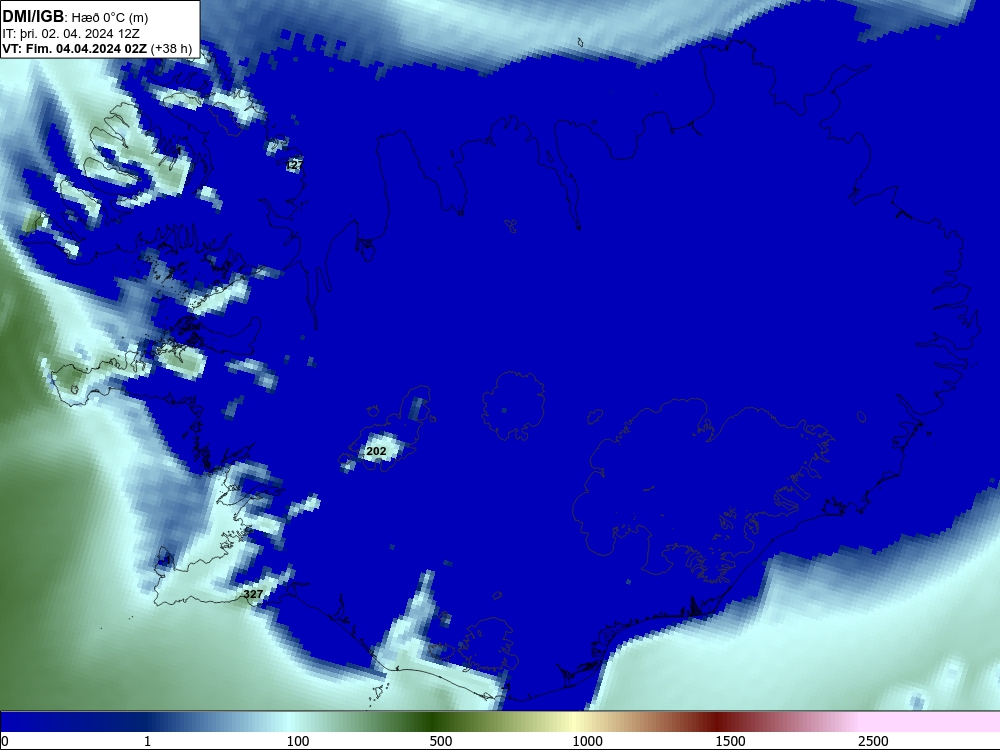This screenshot has width=1000, height=750.
Task: Click the '2500' tick on the color scale
Action: [x=873, y=741]
